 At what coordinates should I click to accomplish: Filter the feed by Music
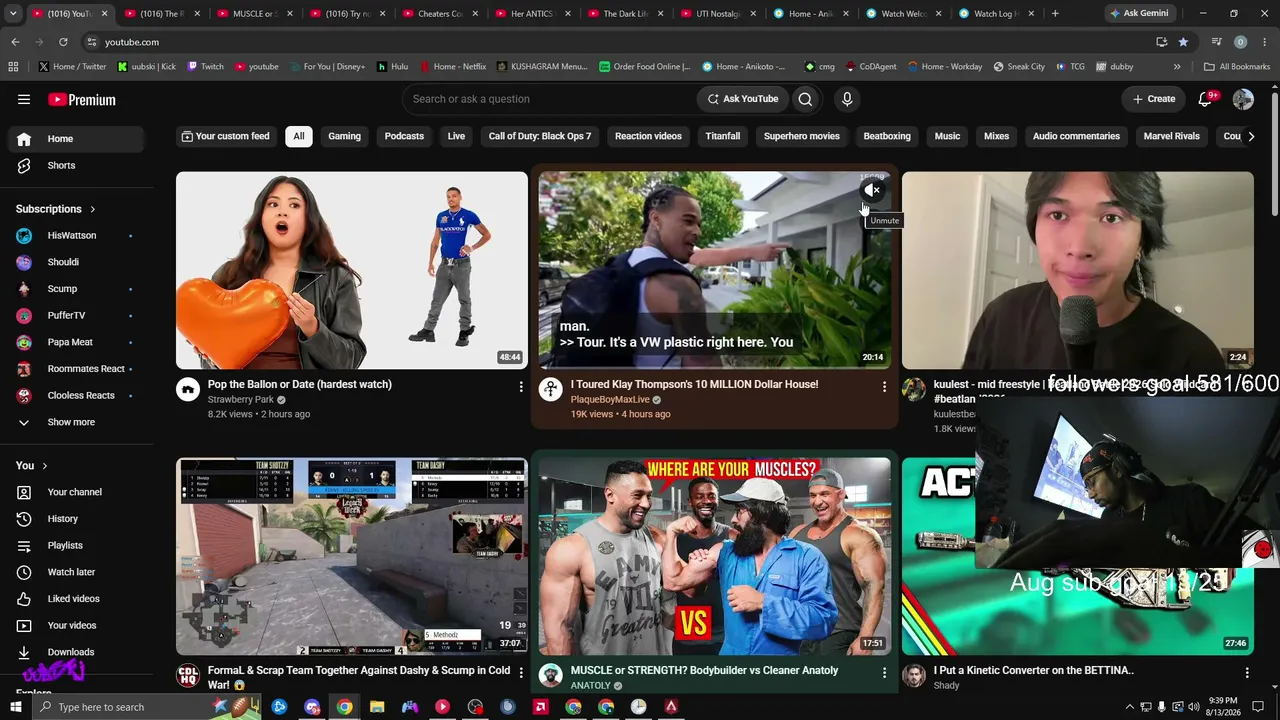click(x=947, y=136)
